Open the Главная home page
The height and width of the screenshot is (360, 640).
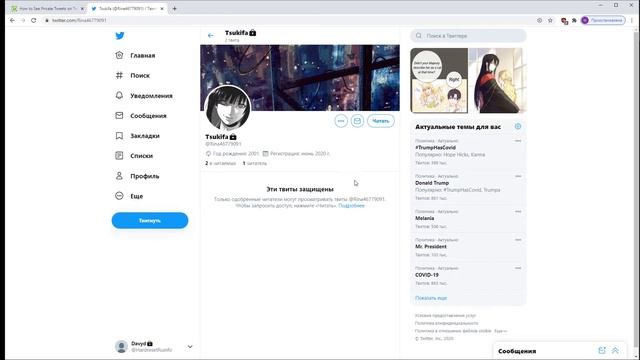(142, 55)
